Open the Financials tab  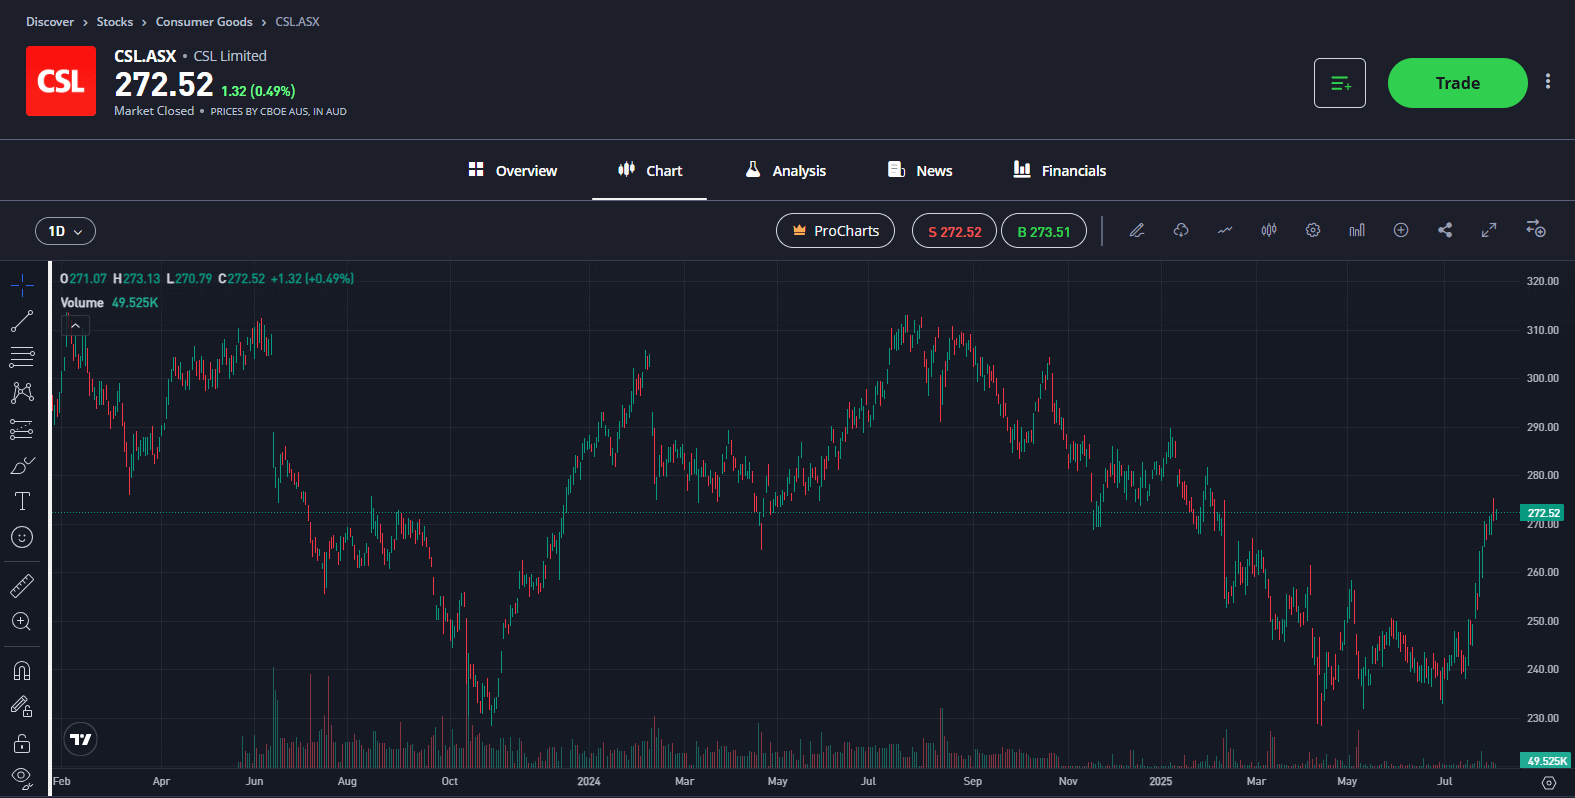[x=1060, y=170]
